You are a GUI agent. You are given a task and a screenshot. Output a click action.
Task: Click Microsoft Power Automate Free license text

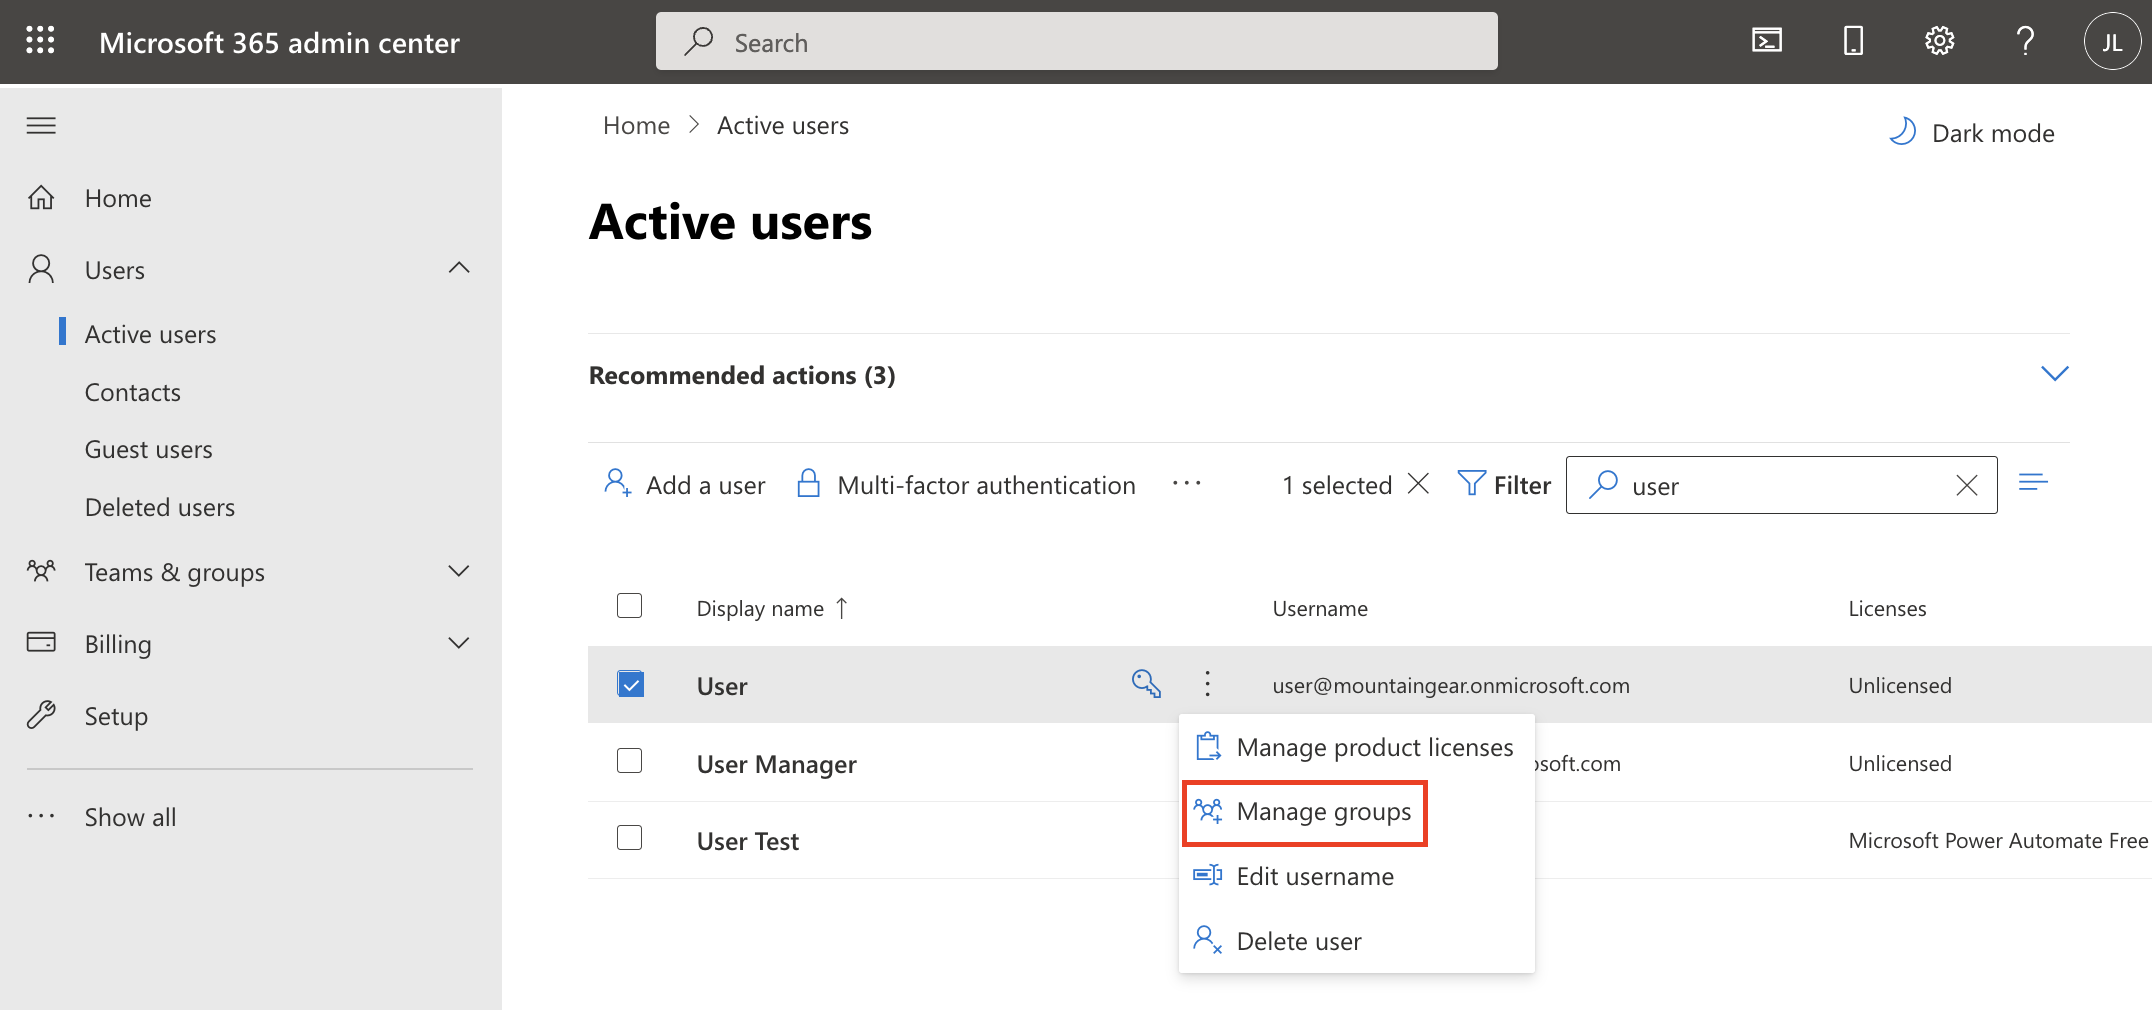[1998, 840]
